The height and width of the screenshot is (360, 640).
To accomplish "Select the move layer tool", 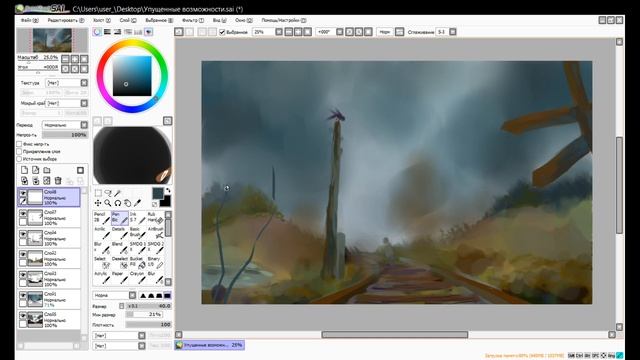I will [98, 203].
